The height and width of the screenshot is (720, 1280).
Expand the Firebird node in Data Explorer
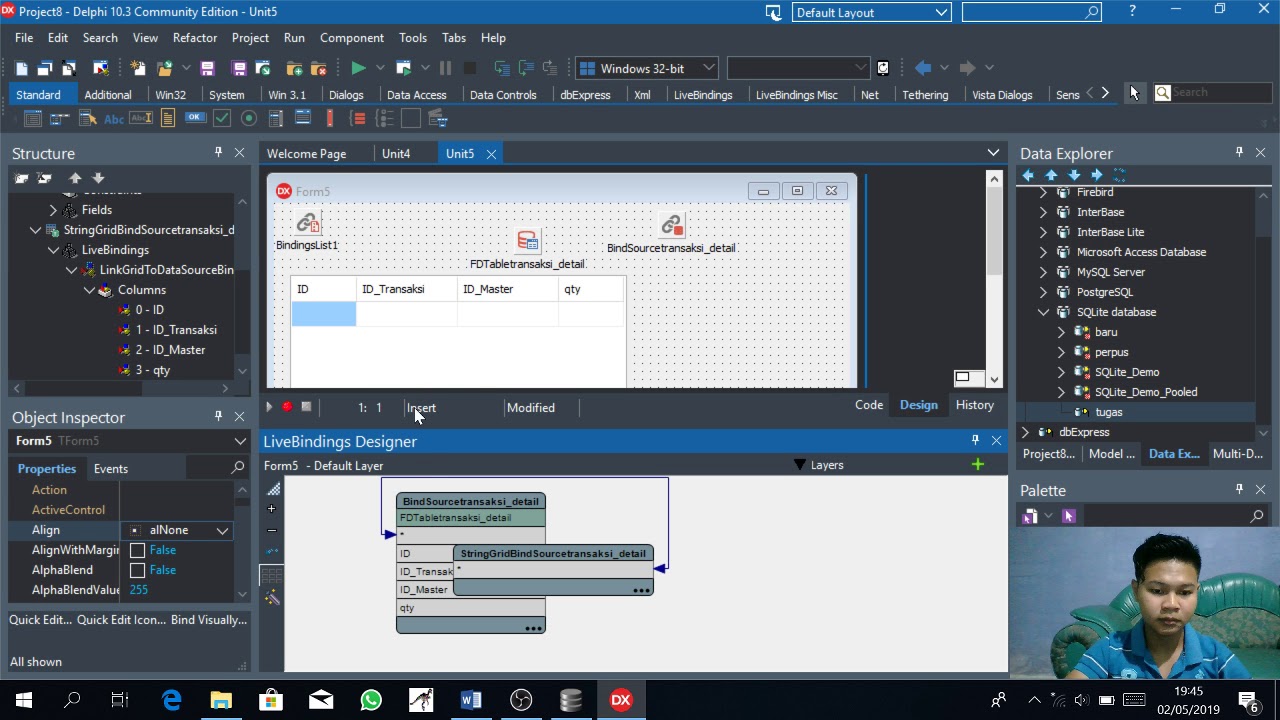1044,192
